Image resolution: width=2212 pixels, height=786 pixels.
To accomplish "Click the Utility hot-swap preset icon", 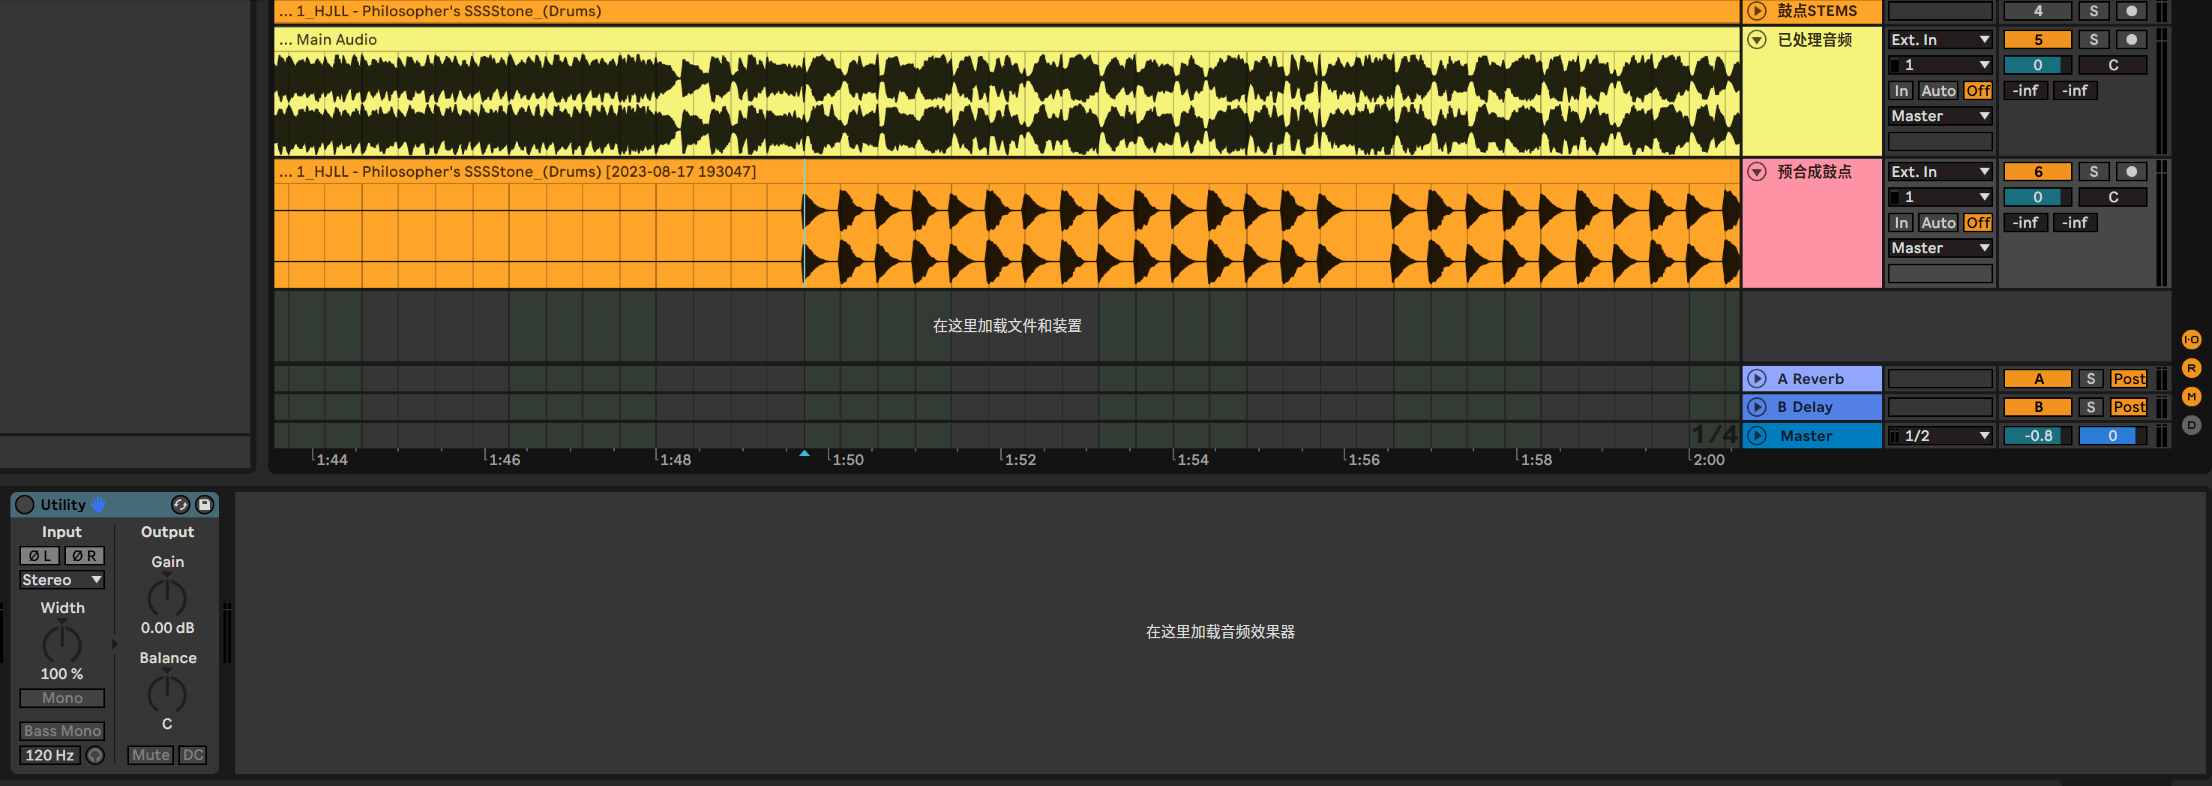I will pyautogui.click(x=180, y=505).
